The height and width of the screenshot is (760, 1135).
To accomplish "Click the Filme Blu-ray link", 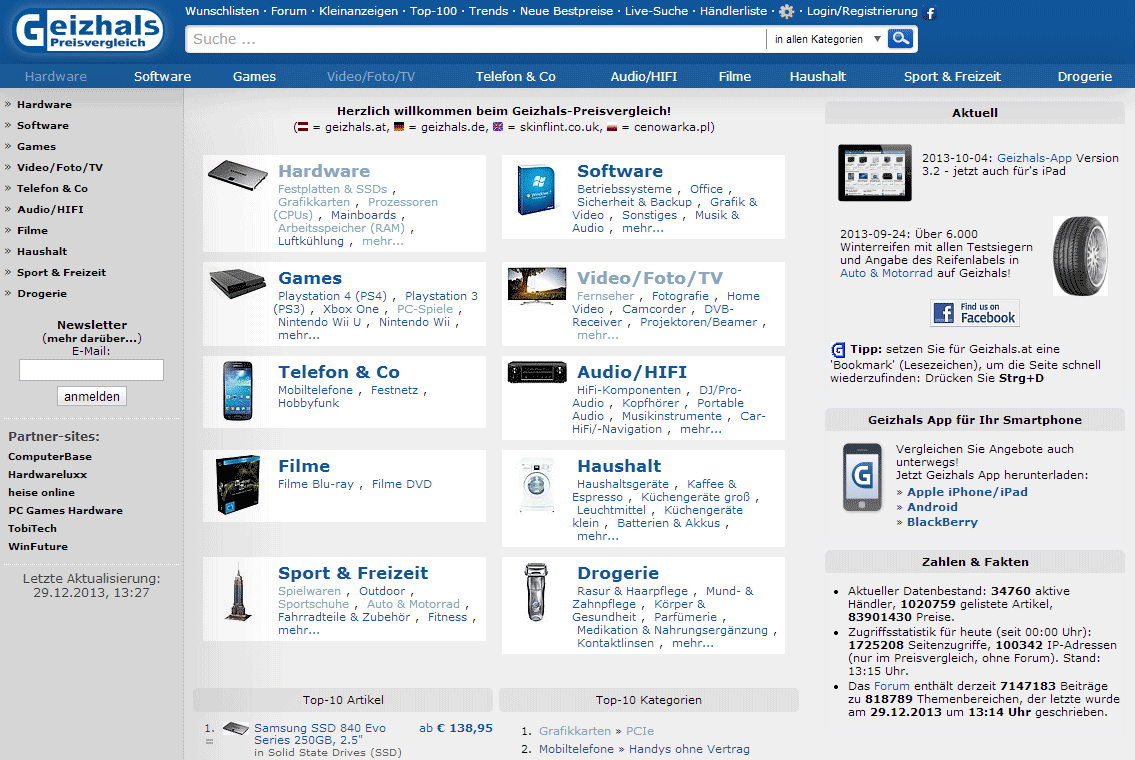I will 316,484.
